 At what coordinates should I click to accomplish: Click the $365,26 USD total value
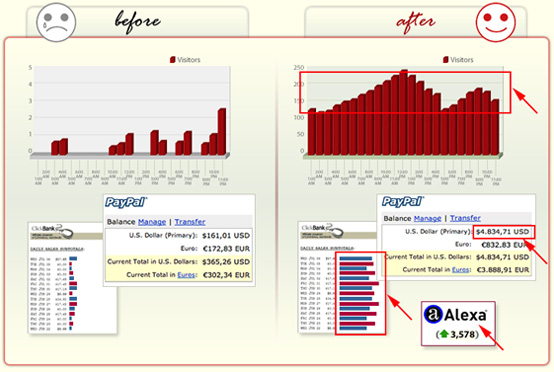(x=226, y=262)
